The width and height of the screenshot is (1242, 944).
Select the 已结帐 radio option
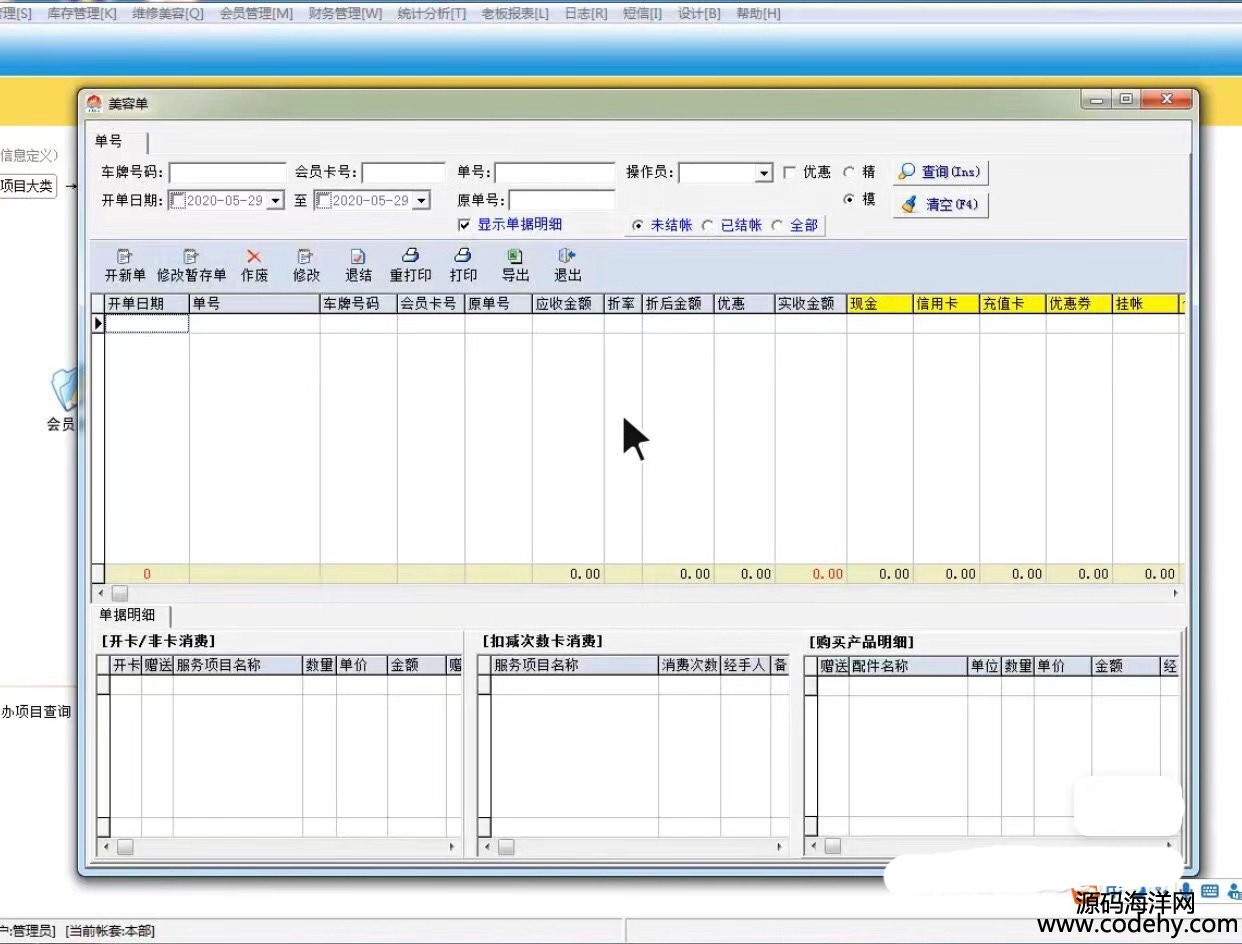tap(708, 226)
